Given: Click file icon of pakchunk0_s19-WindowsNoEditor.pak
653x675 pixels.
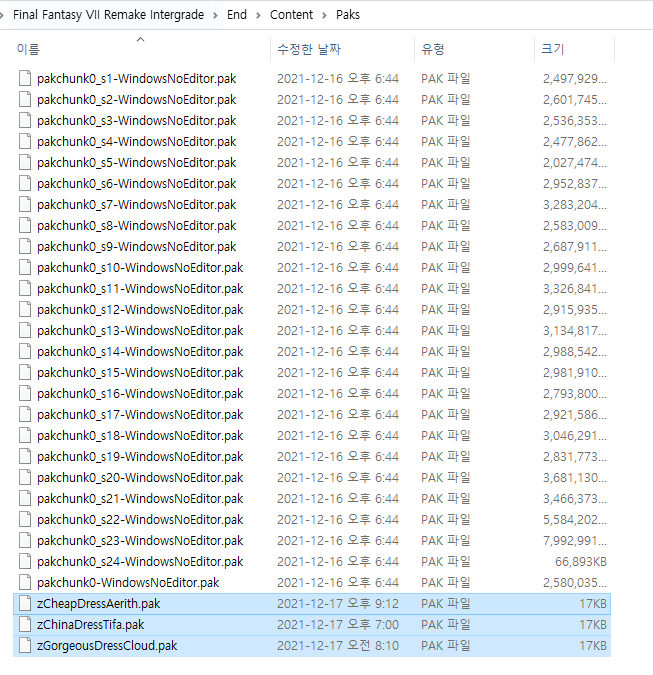Looking at the screenshot, I should click(25, 456).
